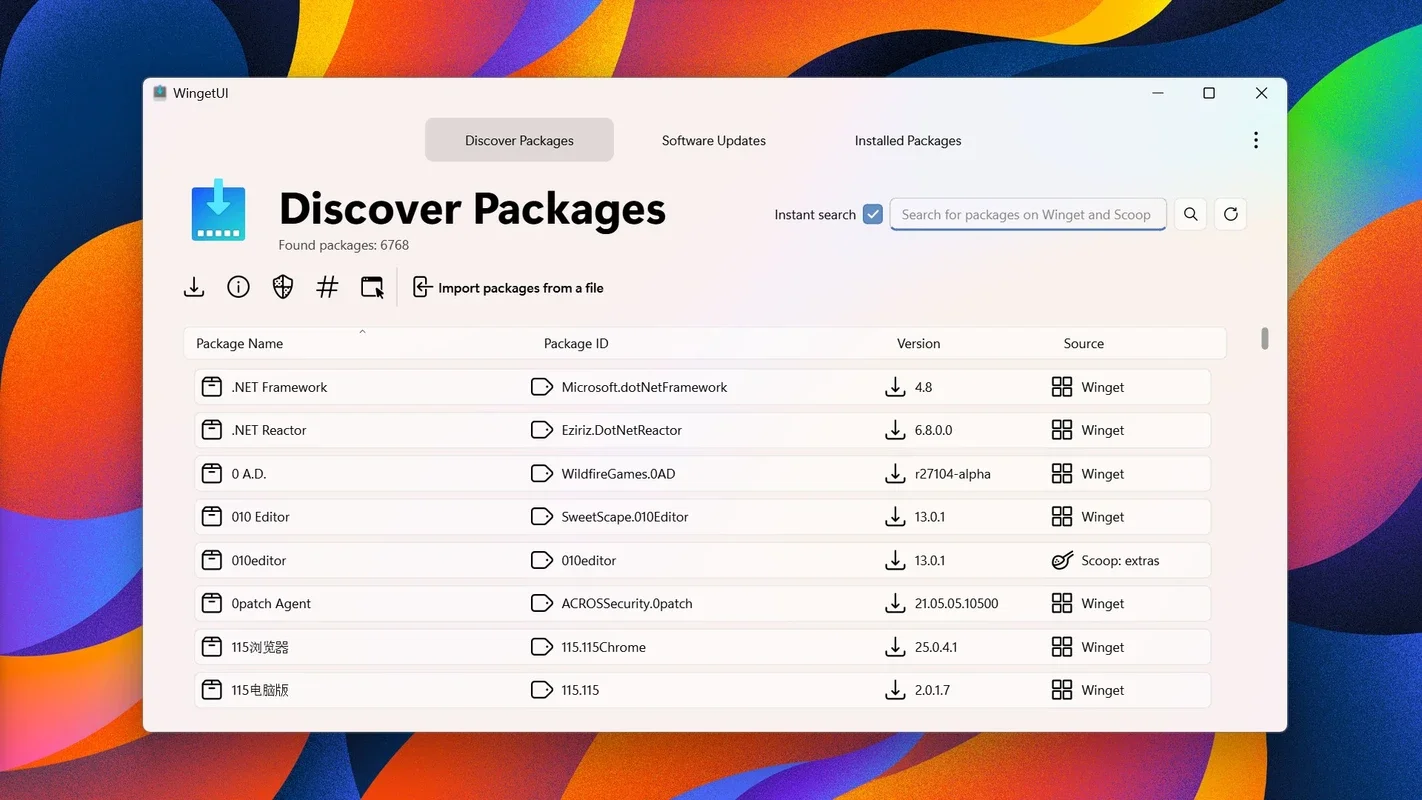Click the magnifier search button
Image resolution: width=1422 pixels, height=800 pixels.
[1190, 214]
